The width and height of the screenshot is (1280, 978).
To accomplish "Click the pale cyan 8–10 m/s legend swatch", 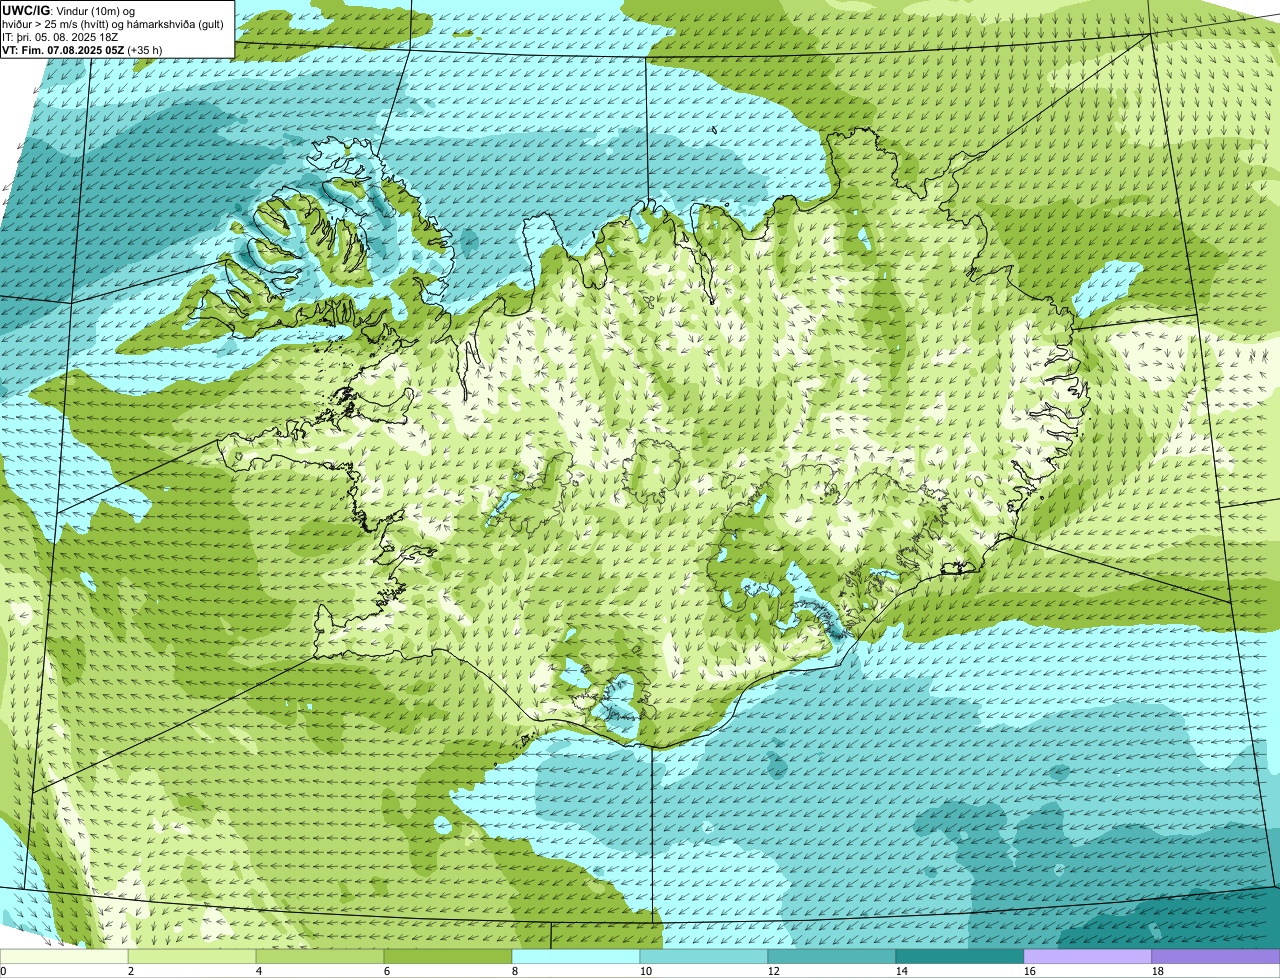I will (x=576, y=957).
